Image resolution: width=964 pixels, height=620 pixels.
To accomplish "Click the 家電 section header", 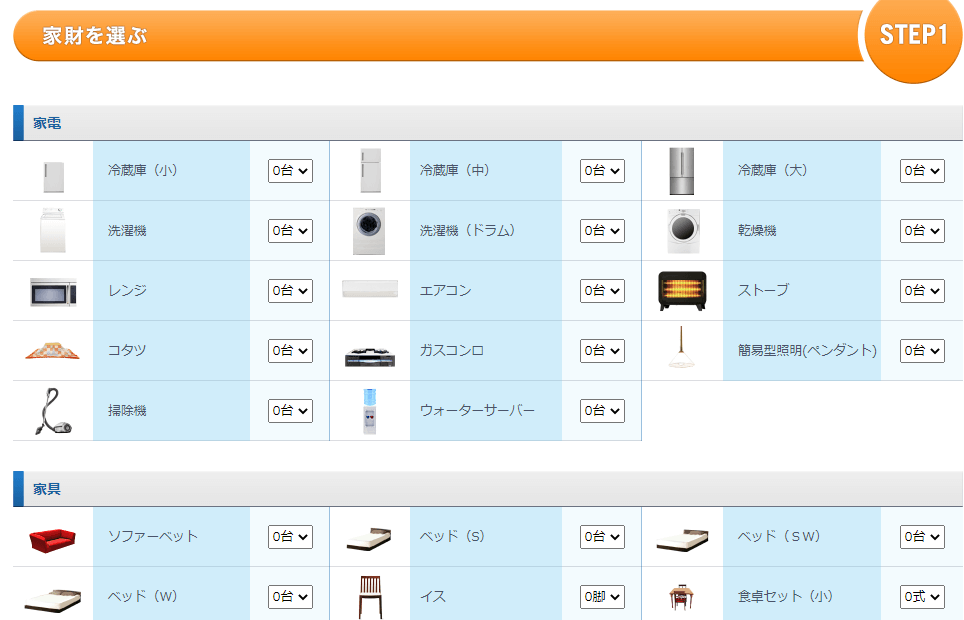I will pyautogui.click(x=47, y=124).
